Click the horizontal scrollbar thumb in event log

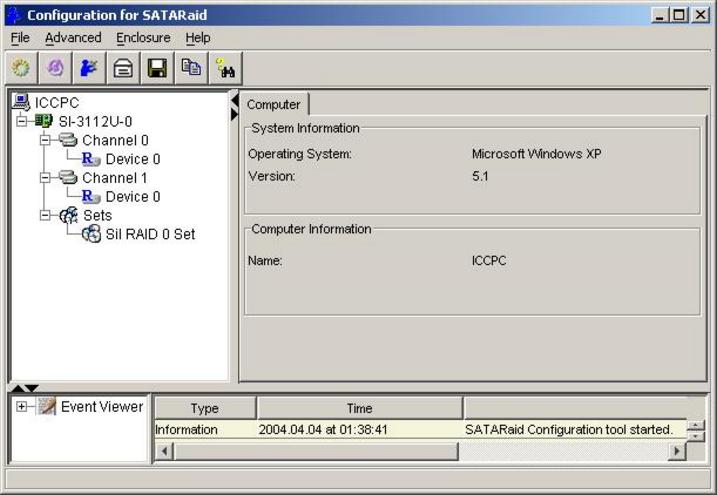[x=316, y=452]
